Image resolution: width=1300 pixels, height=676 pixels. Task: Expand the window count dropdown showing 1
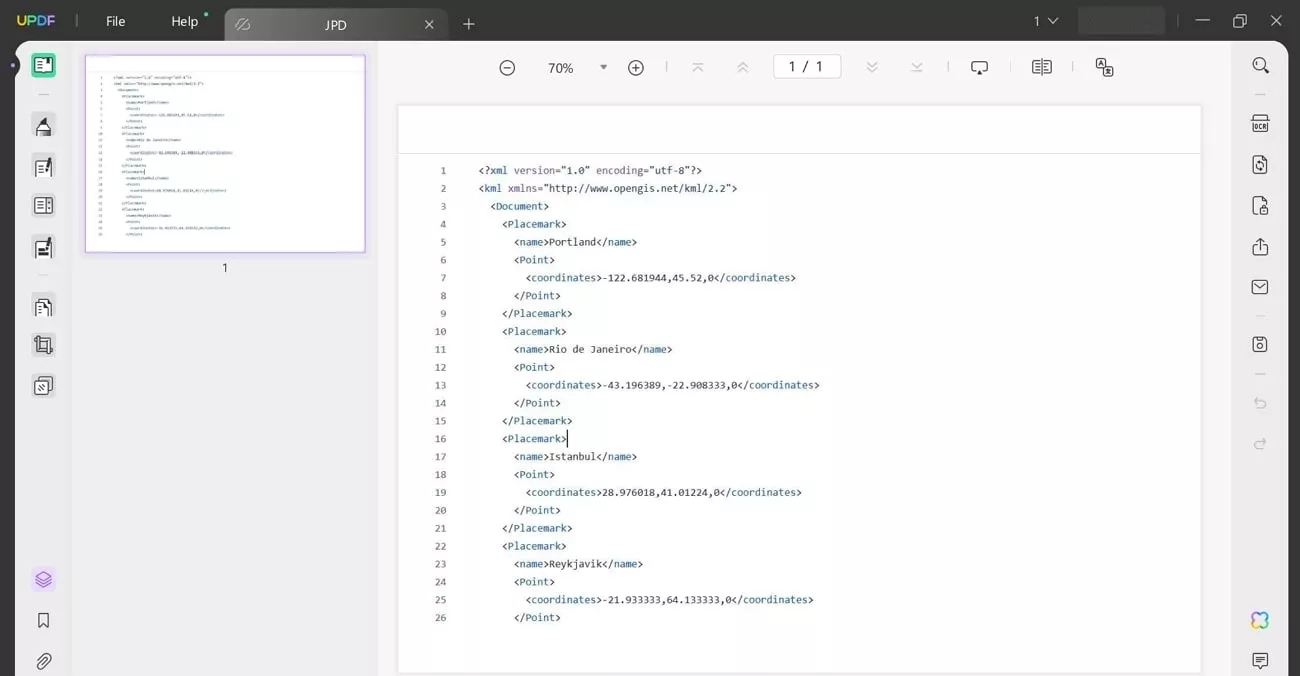click(1046, 21)
